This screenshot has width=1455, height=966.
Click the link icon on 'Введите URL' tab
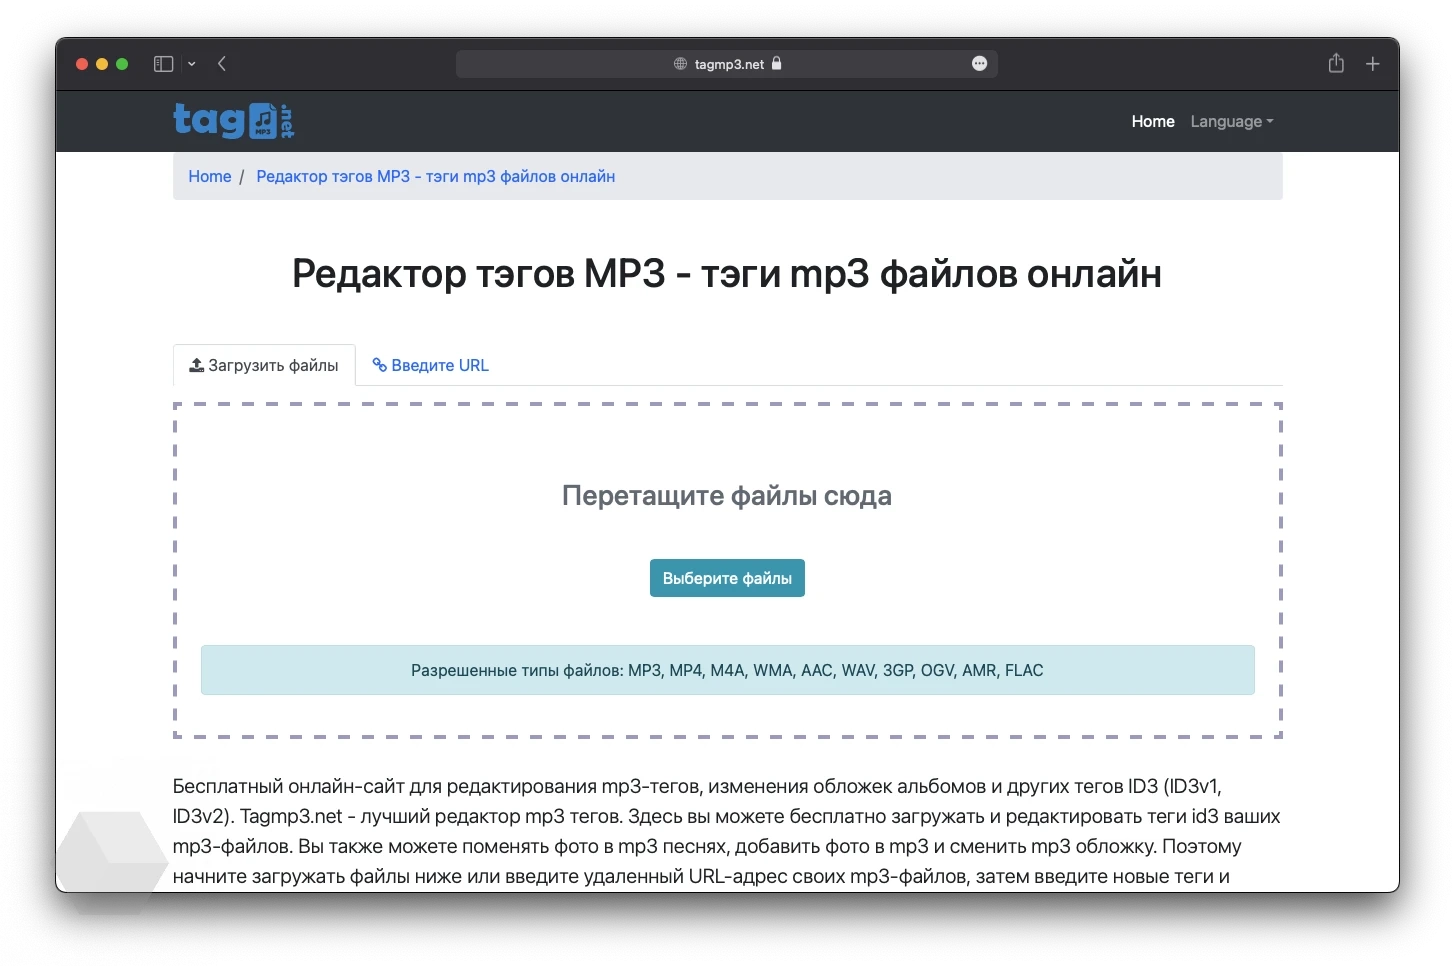pyautogui.click(x=380, y=365)
